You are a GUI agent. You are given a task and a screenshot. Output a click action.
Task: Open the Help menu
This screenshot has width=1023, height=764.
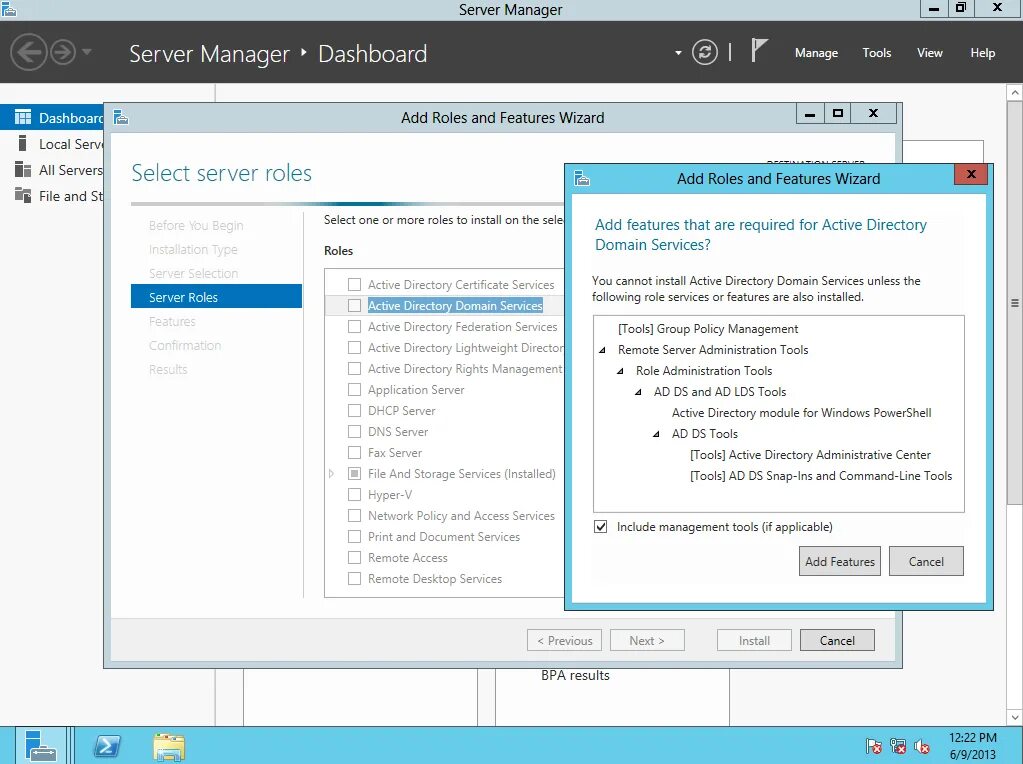982,53
